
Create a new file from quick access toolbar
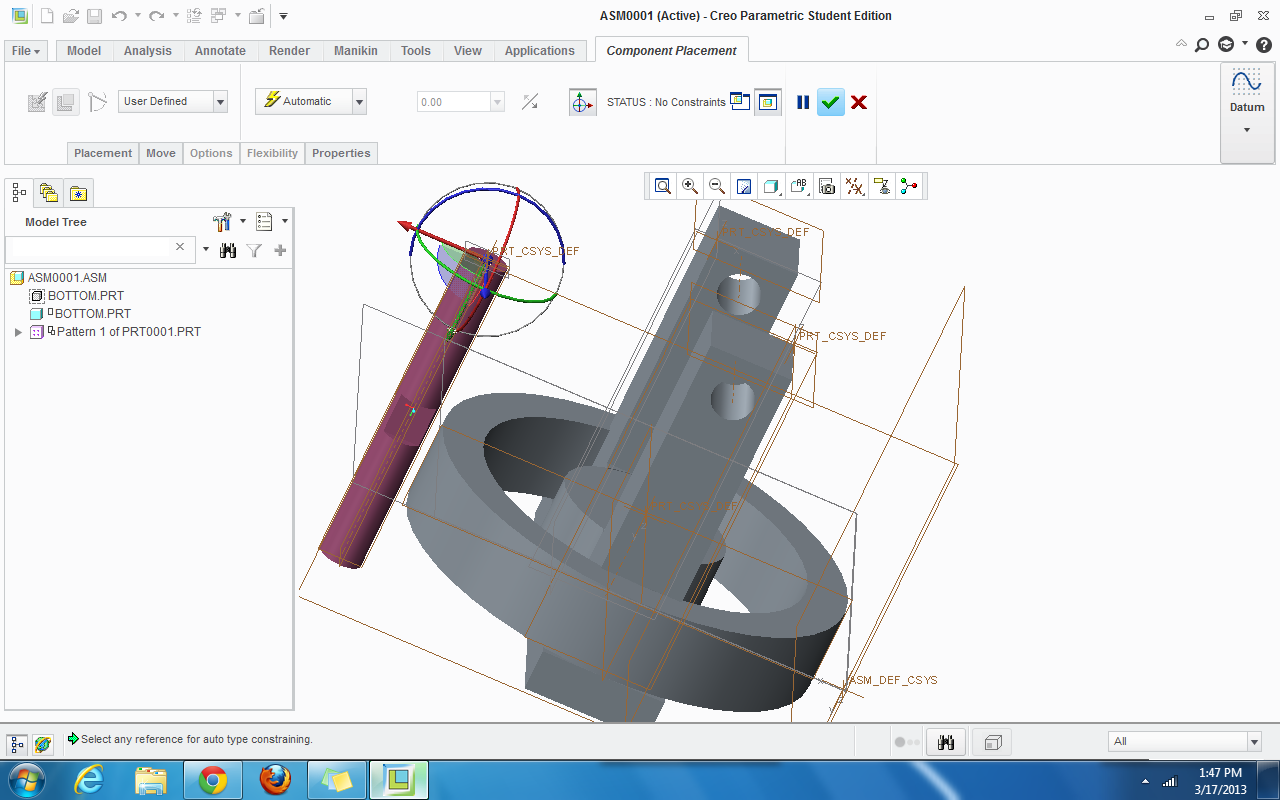[x=46, y=16]
